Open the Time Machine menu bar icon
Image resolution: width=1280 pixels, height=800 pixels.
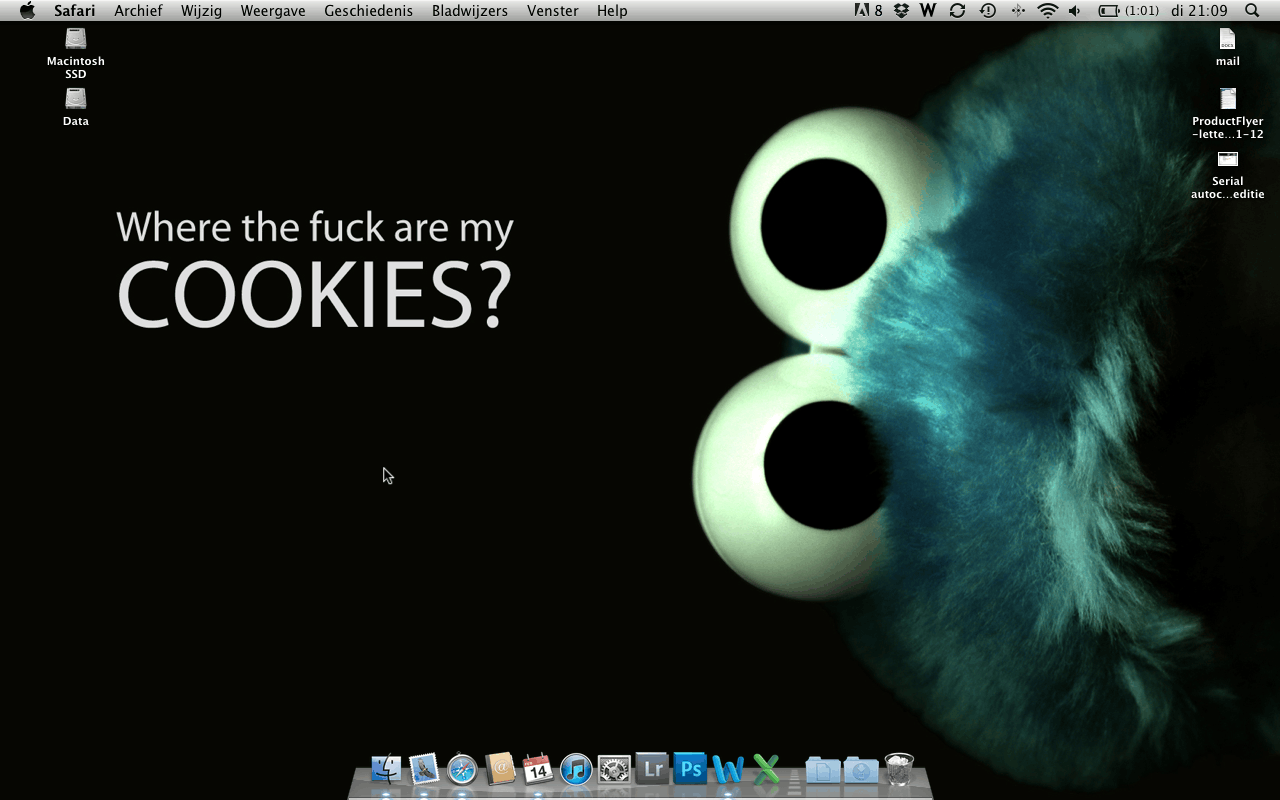coord(988,11)
